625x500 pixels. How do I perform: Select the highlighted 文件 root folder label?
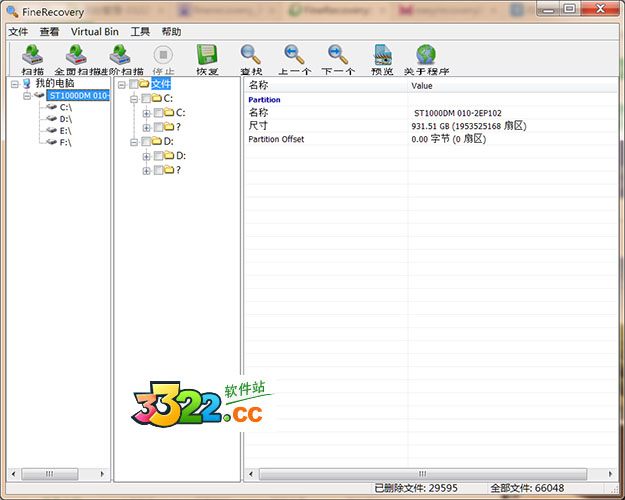tap(161, 84)
